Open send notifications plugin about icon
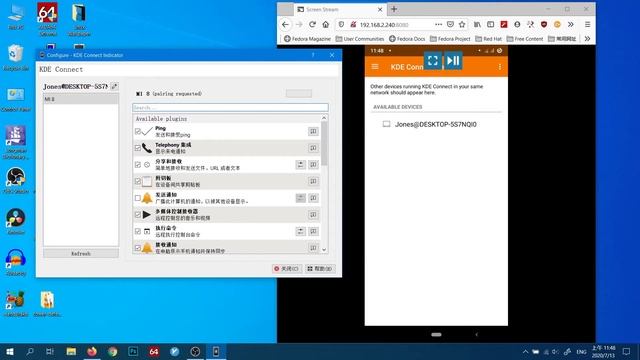 (x=313, y=198)
